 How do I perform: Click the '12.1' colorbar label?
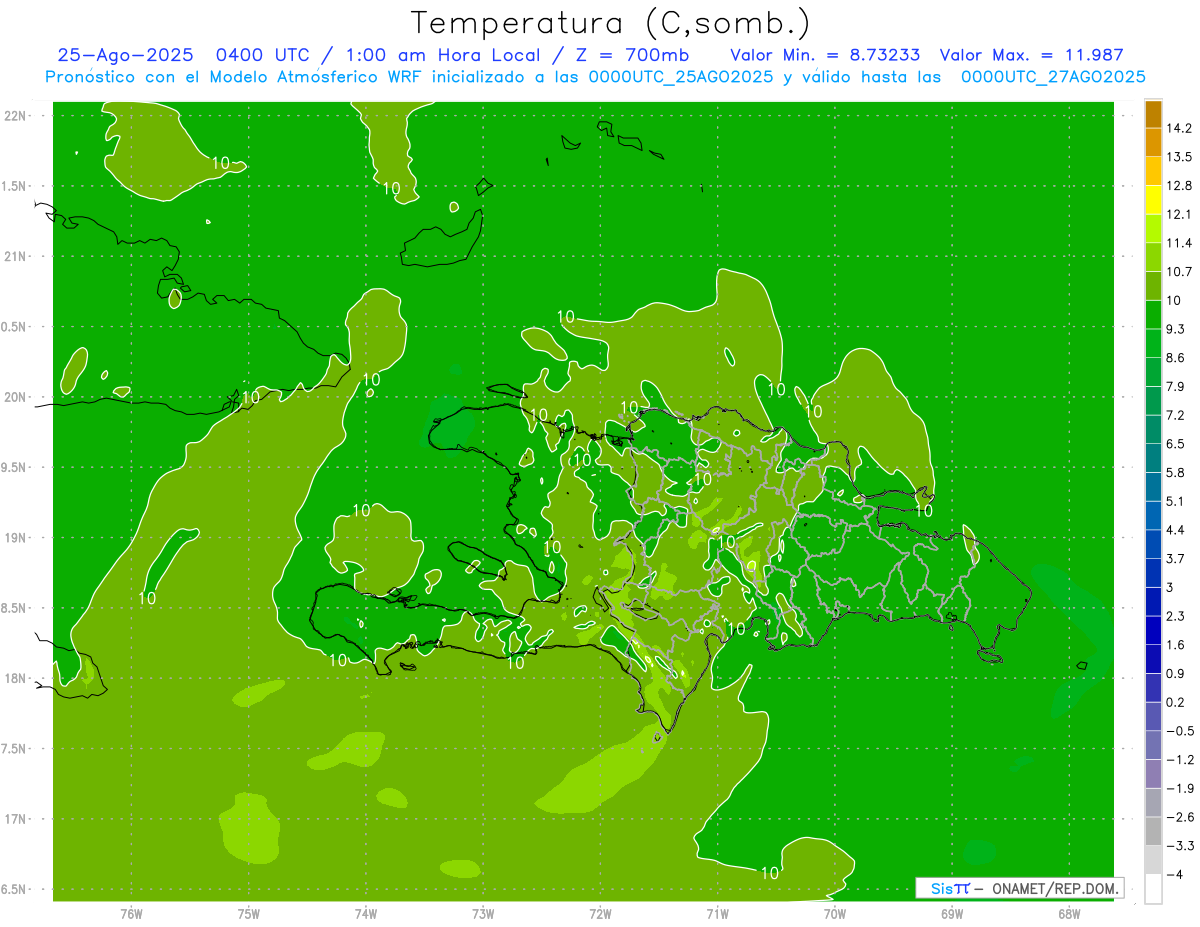point(1180,214)
